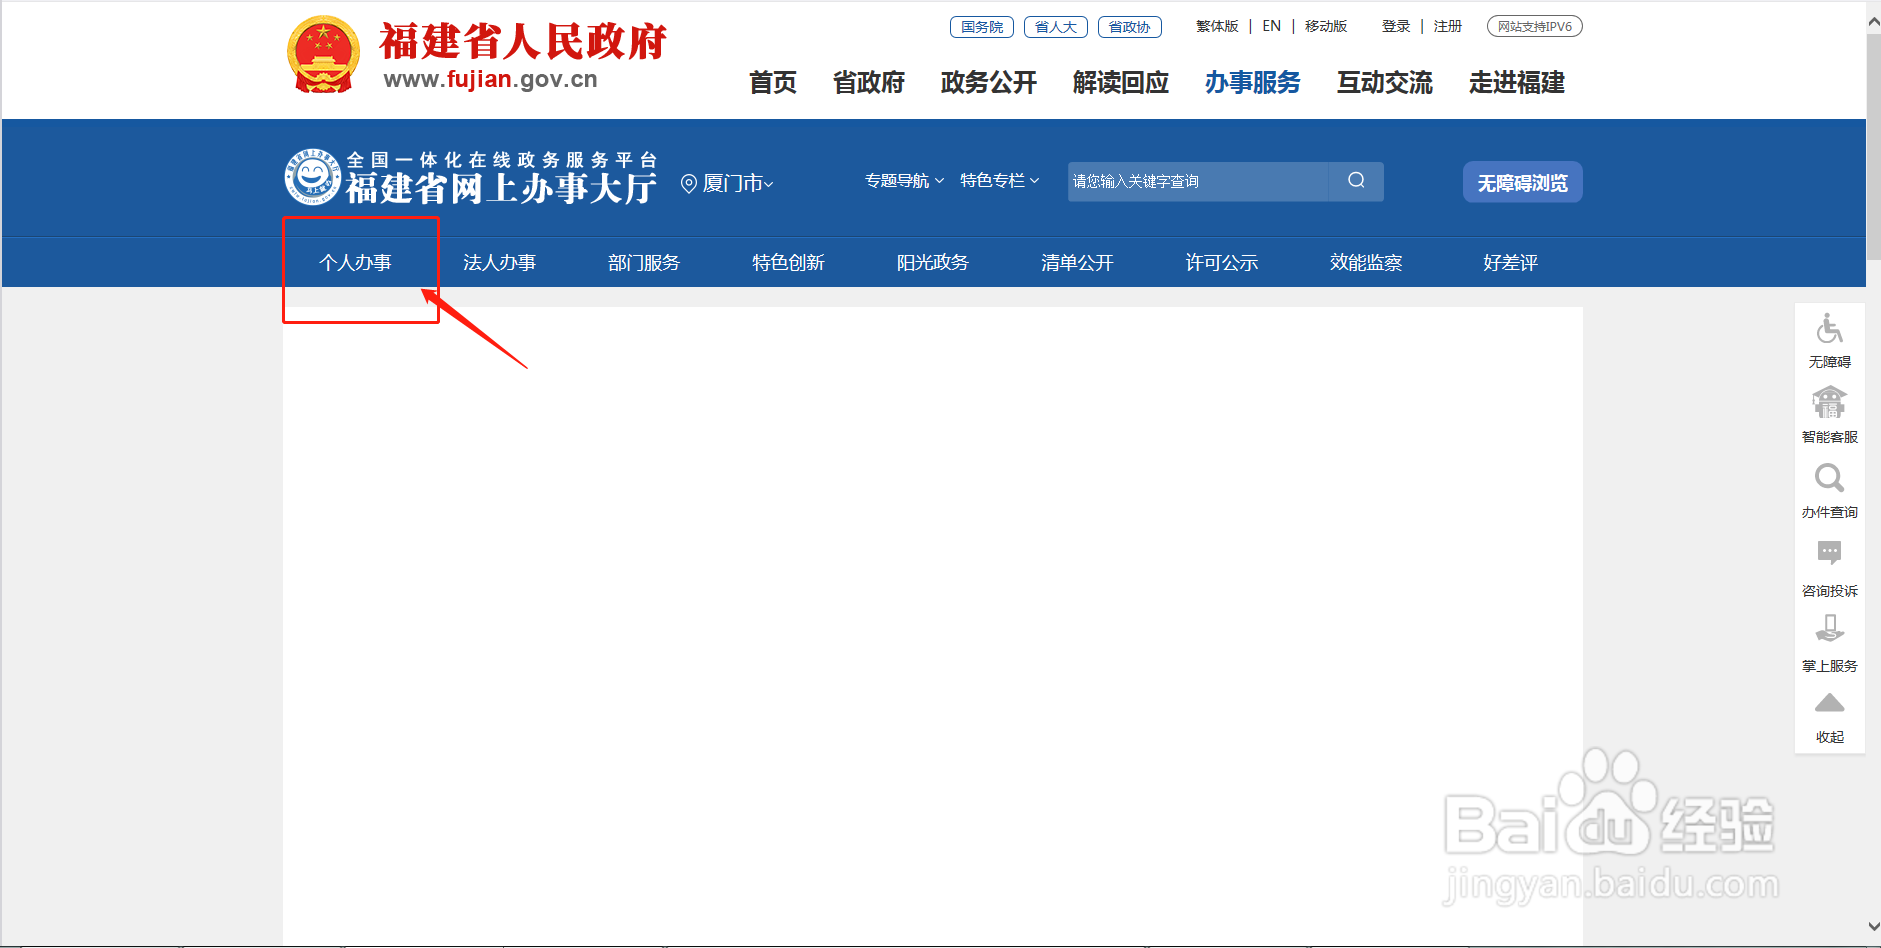Select the 无障碍 accessibility icon in sidebar
1881x948 pixels.
pos(1829,330)
